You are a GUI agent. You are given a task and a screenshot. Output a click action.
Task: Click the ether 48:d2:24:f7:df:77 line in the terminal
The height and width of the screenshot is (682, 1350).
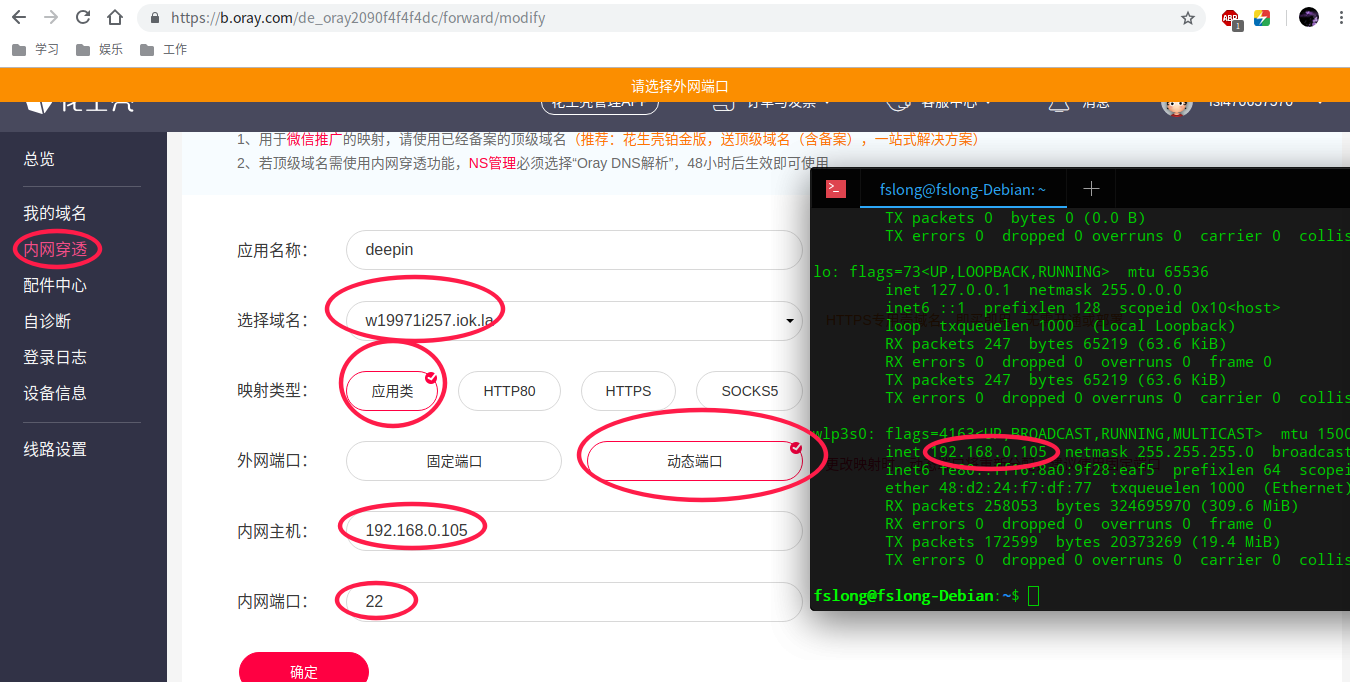[x=1117, y=488]
